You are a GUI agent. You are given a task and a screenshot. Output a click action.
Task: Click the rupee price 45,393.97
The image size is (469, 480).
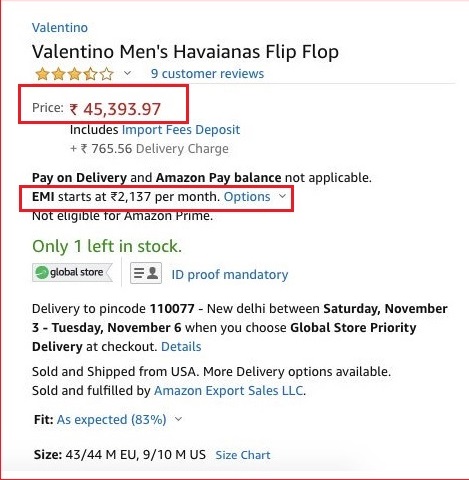pyautogui.click(x=115, y=109)
